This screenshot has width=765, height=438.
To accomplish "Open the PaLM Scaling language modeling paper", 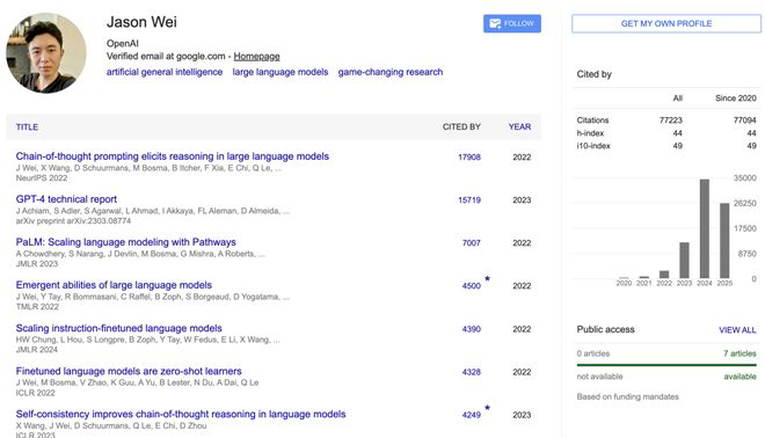I will click(126, 242).
